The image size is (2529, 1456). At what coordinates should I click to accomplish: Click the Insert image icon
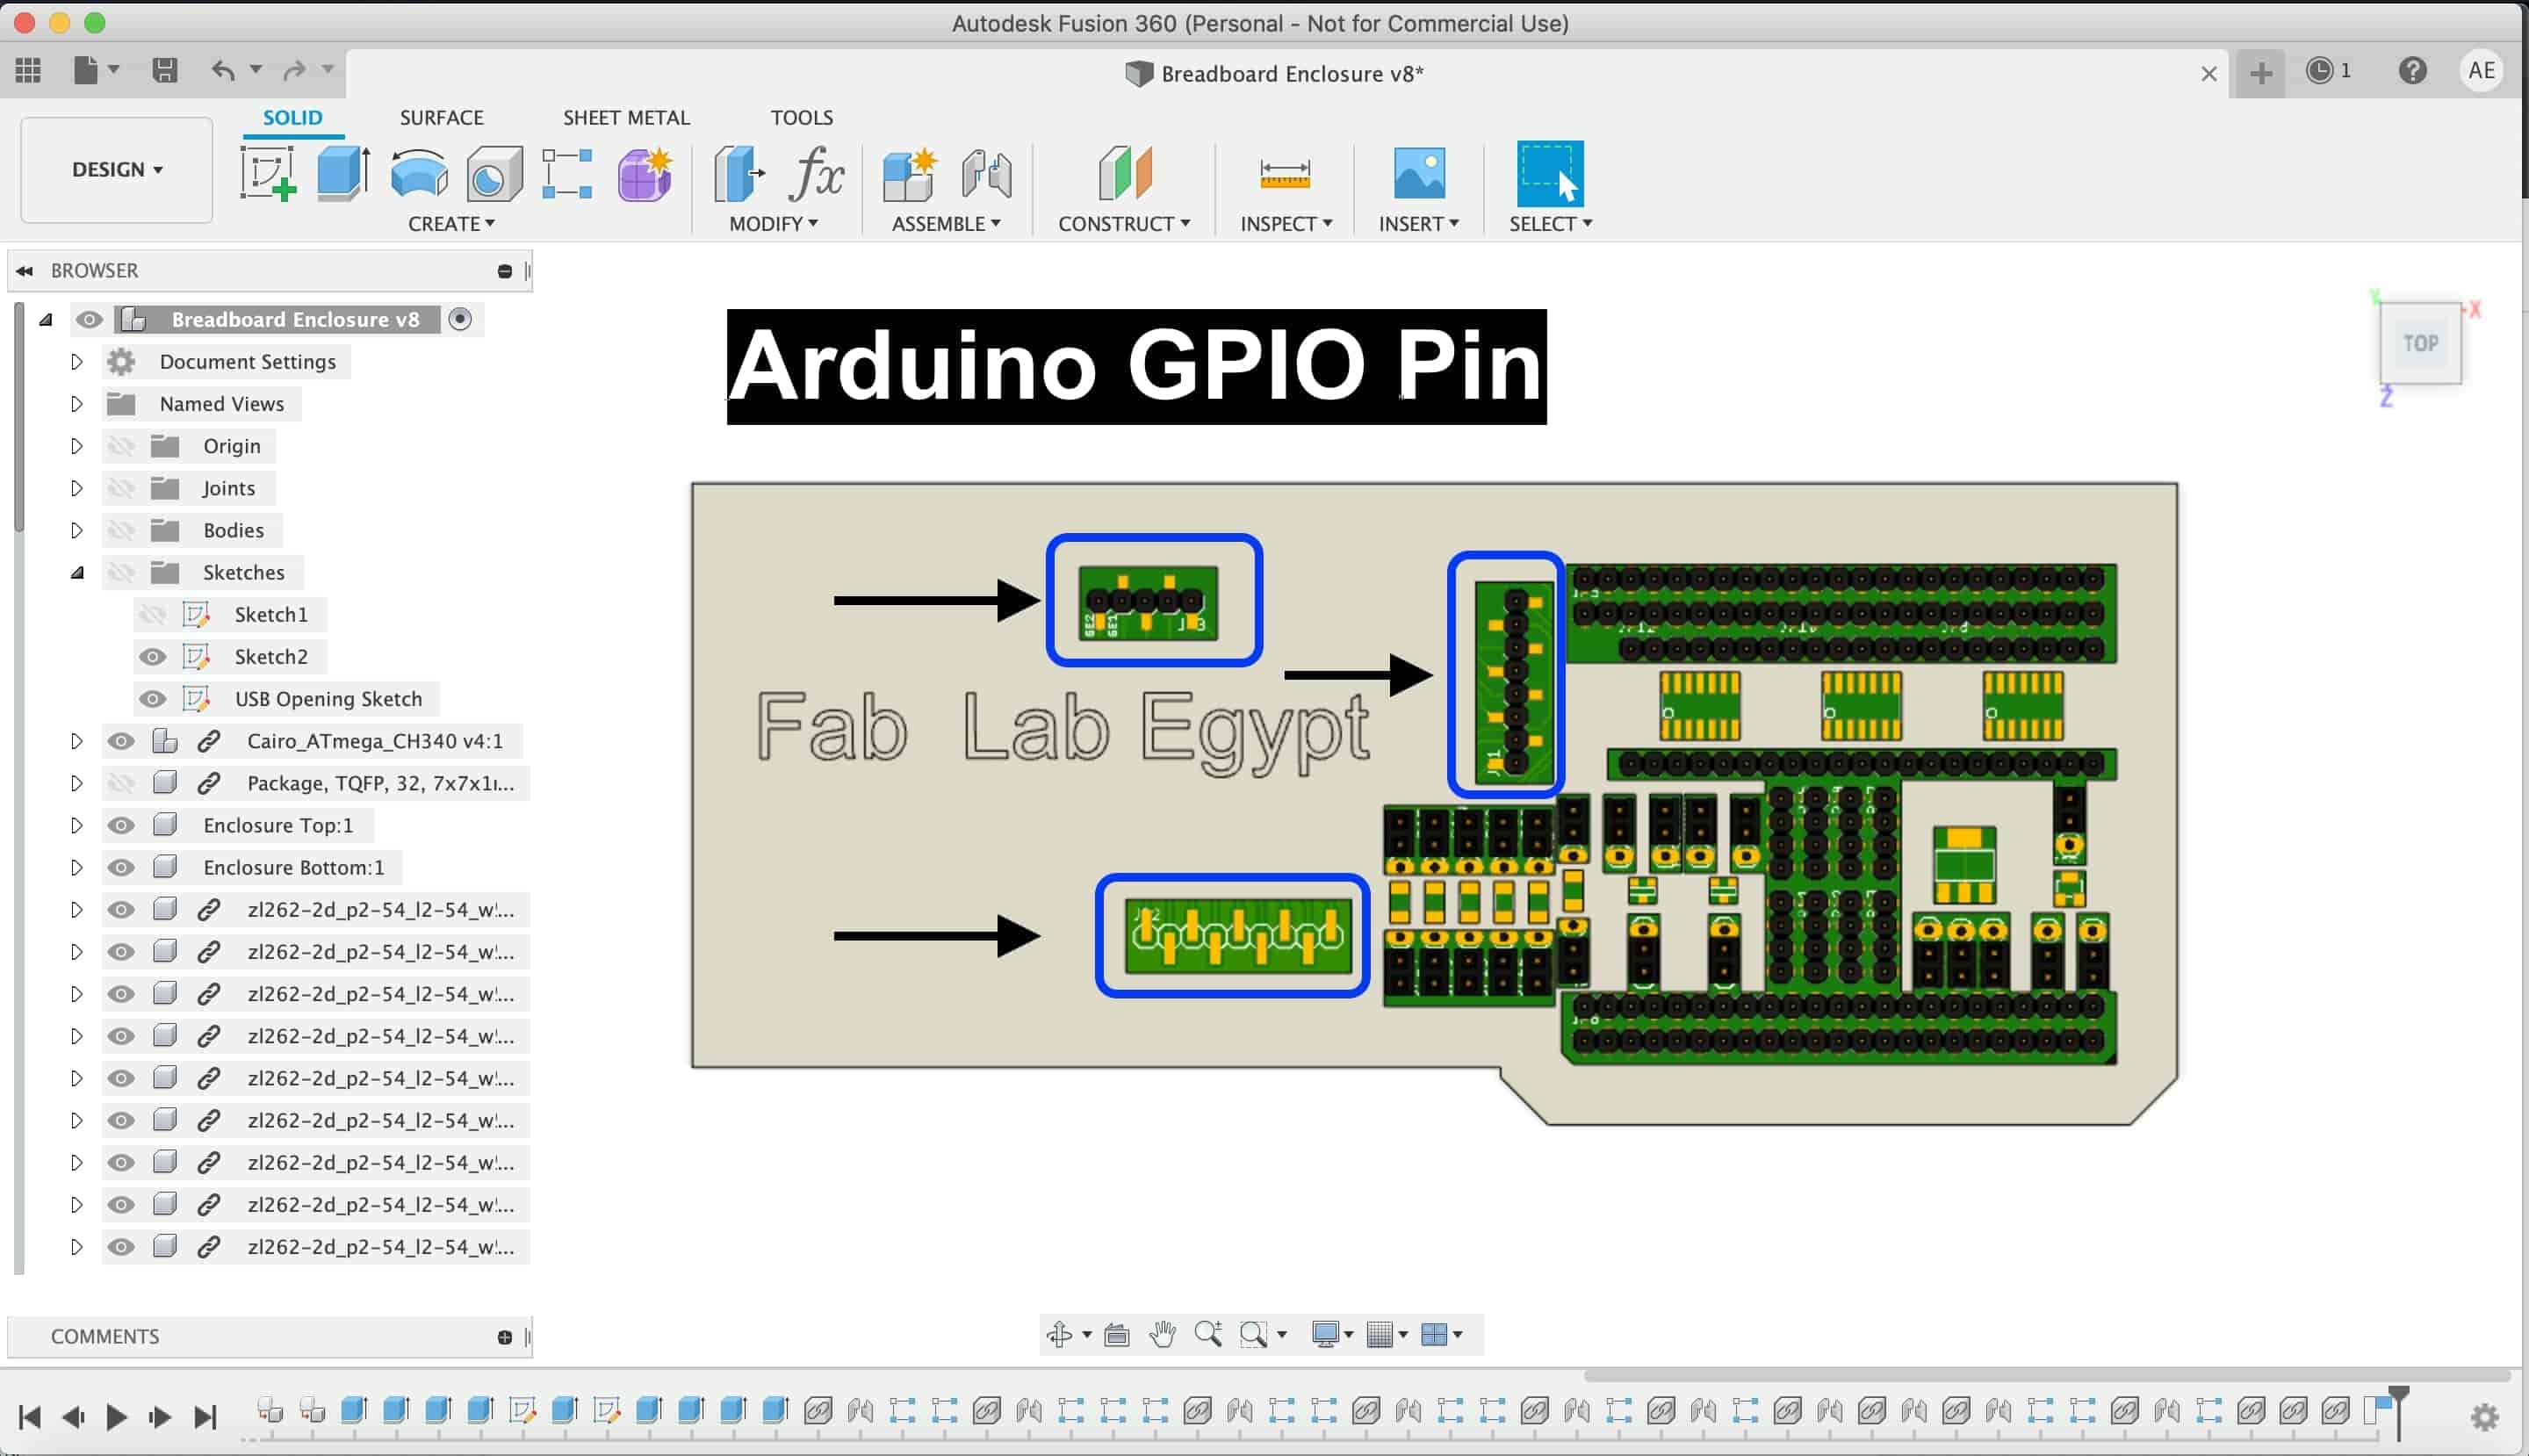1419,174
